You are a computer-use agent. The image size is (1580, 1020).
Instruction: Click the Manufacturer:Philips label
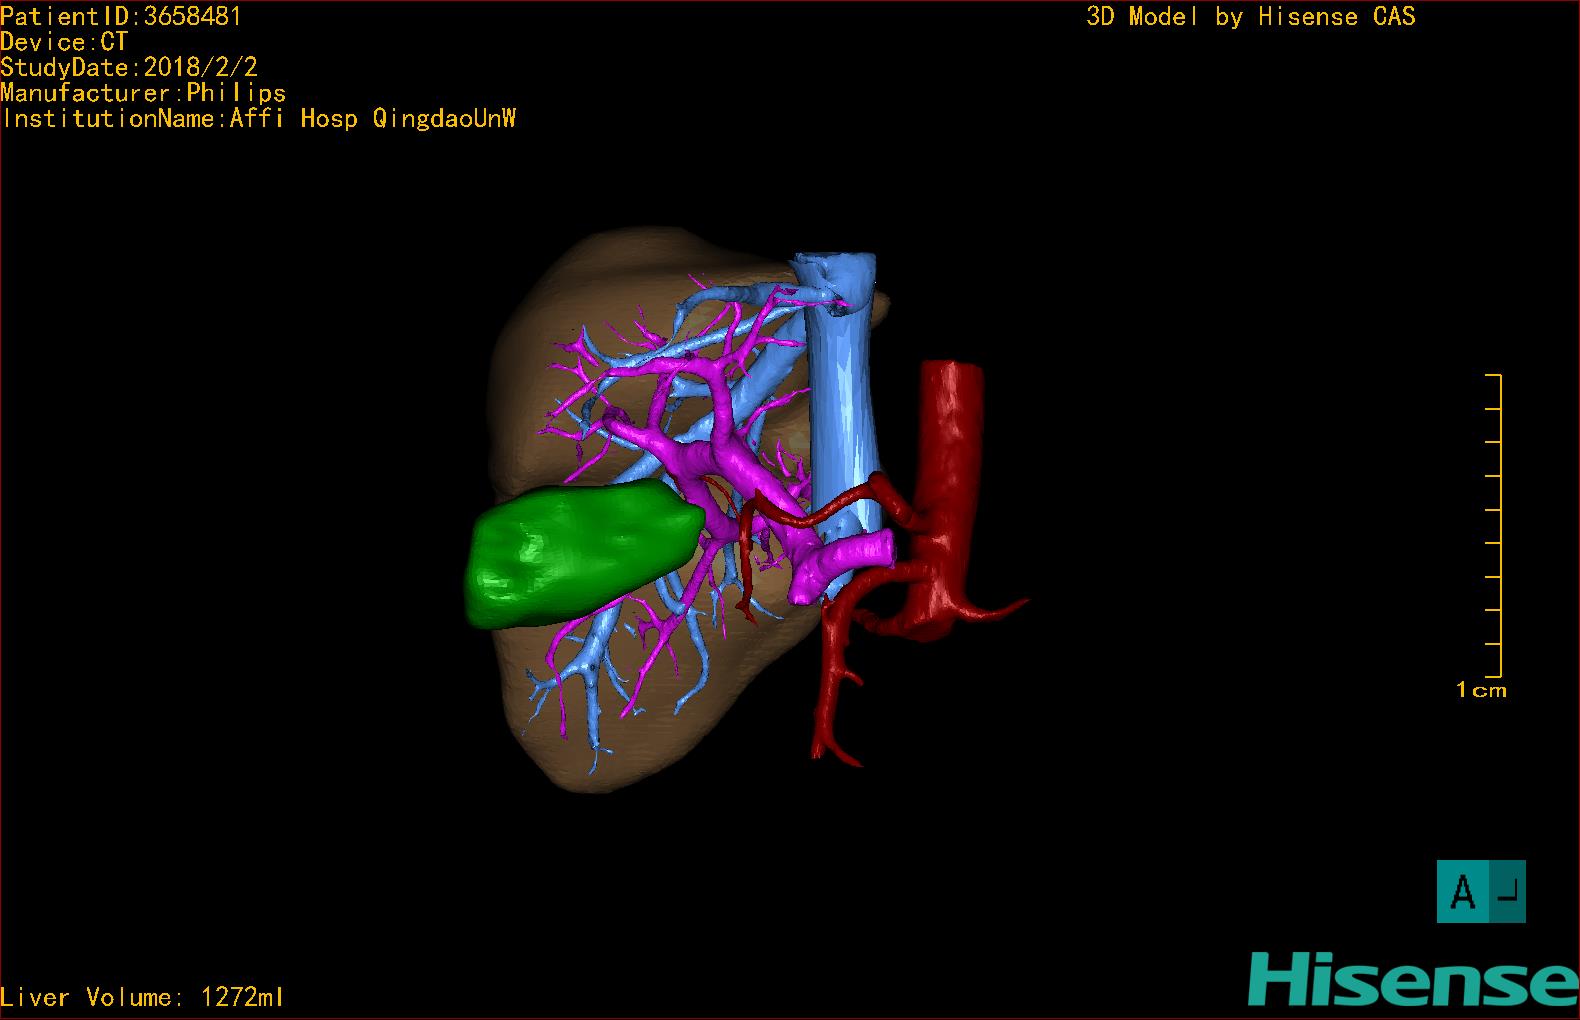pos(143,93)
